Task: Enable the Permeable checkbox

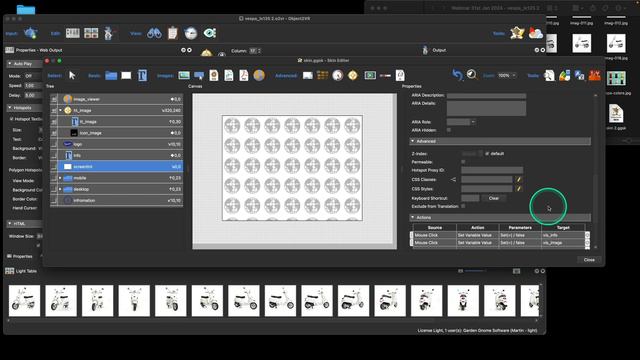Action: click(x=463, y=162)
